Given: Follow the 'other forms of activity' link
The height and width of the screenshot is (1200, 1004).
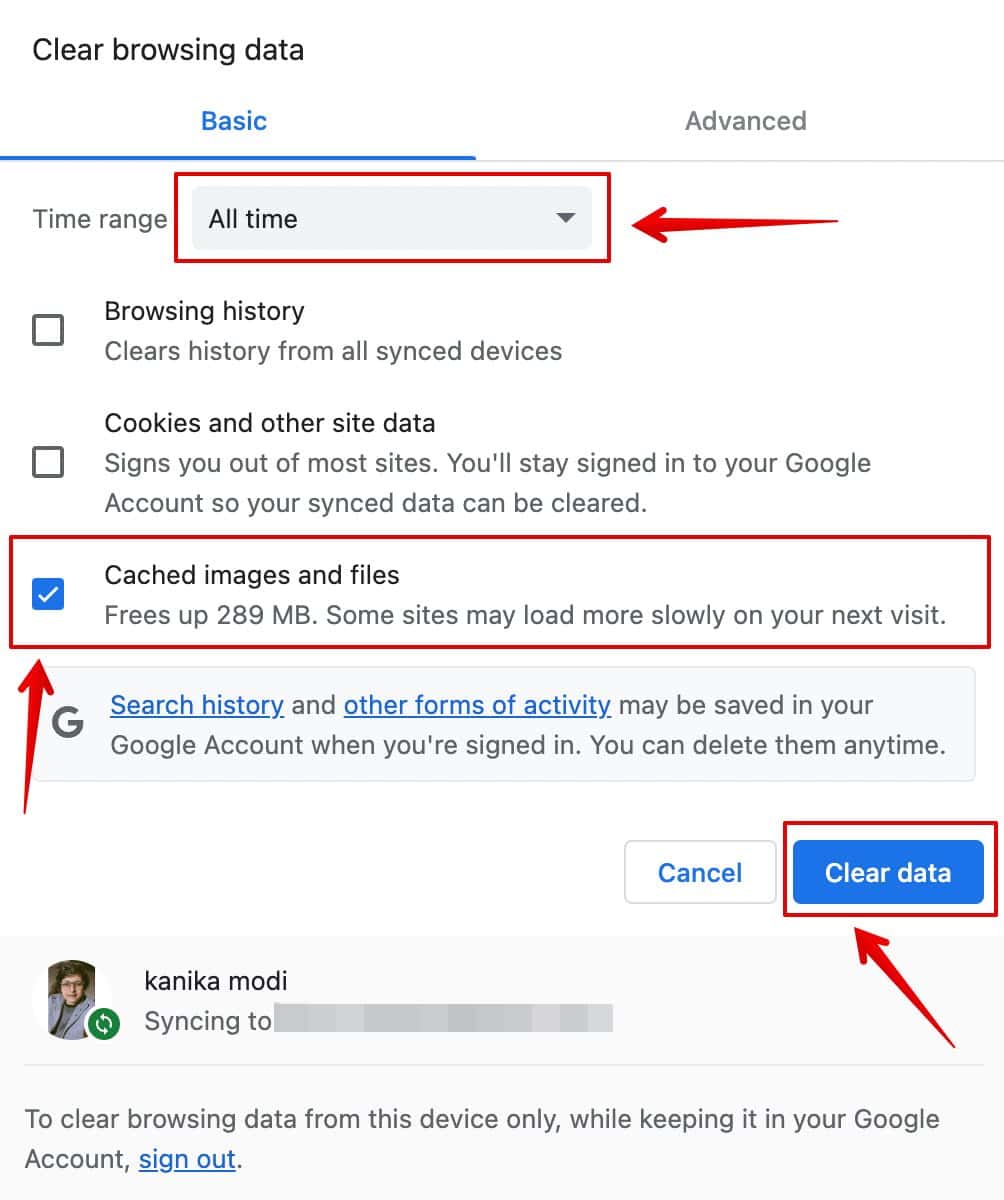Looking at the screenshot, I should [477, 705].
